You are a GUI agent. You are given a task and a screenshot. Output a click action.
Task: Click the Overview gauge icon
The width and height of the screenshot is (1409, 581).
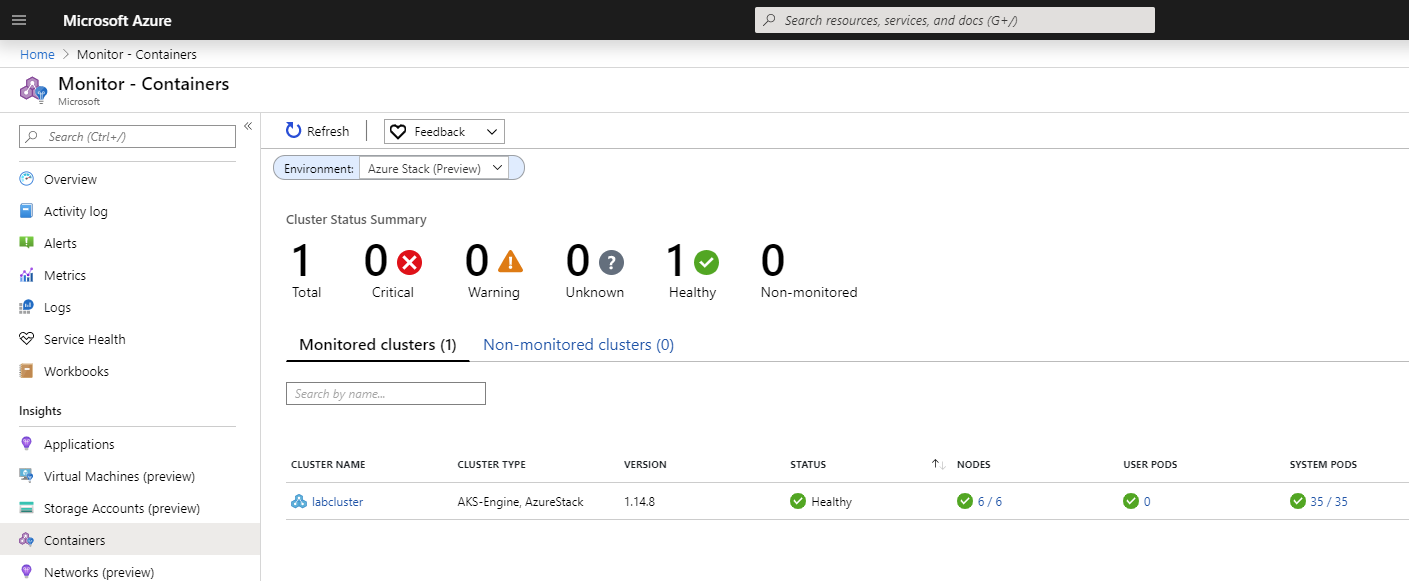pos(27,179)
